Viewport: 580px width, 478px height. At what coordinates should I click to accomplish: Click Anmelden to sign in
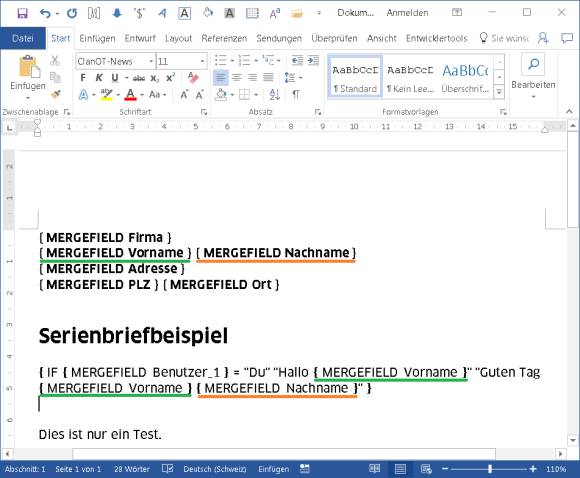[407, 13]
